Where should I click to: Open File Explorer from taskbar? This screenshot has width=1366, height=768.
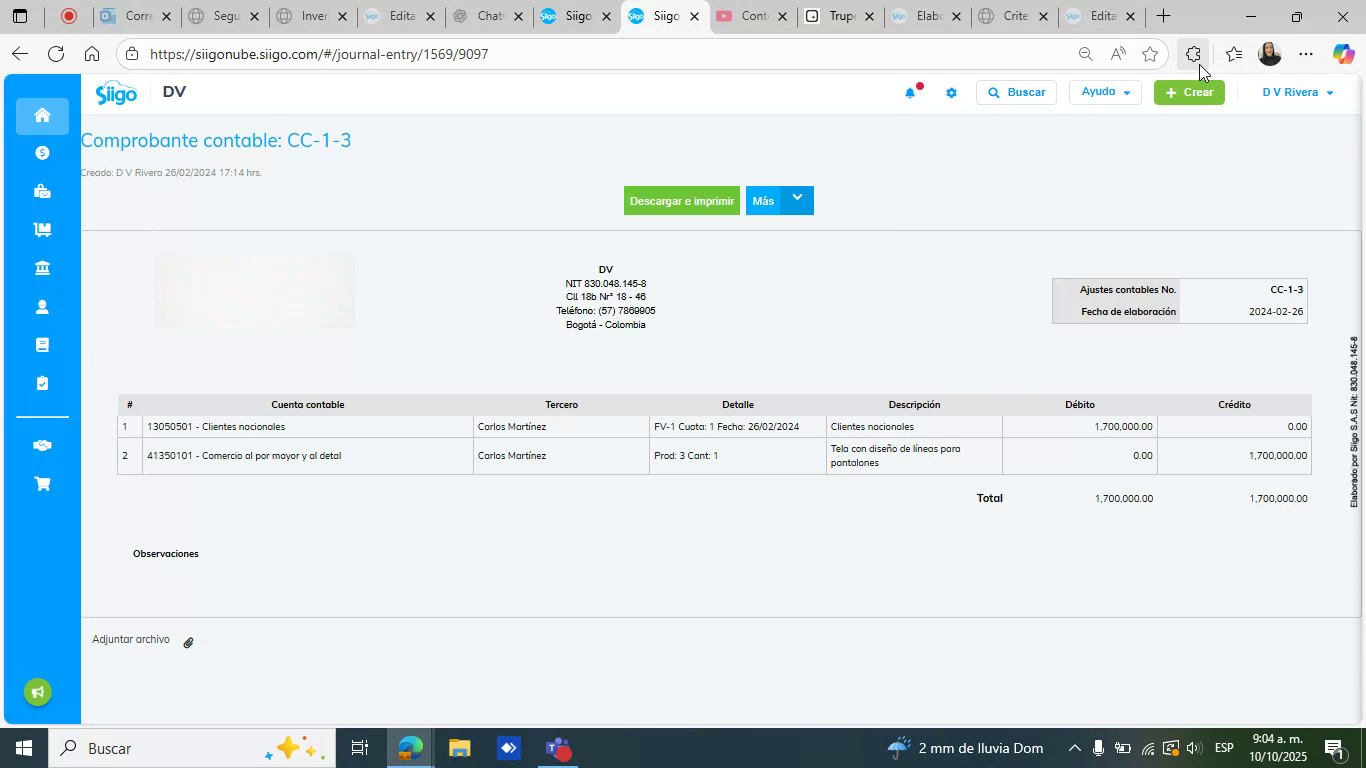[x=459, y=748]
